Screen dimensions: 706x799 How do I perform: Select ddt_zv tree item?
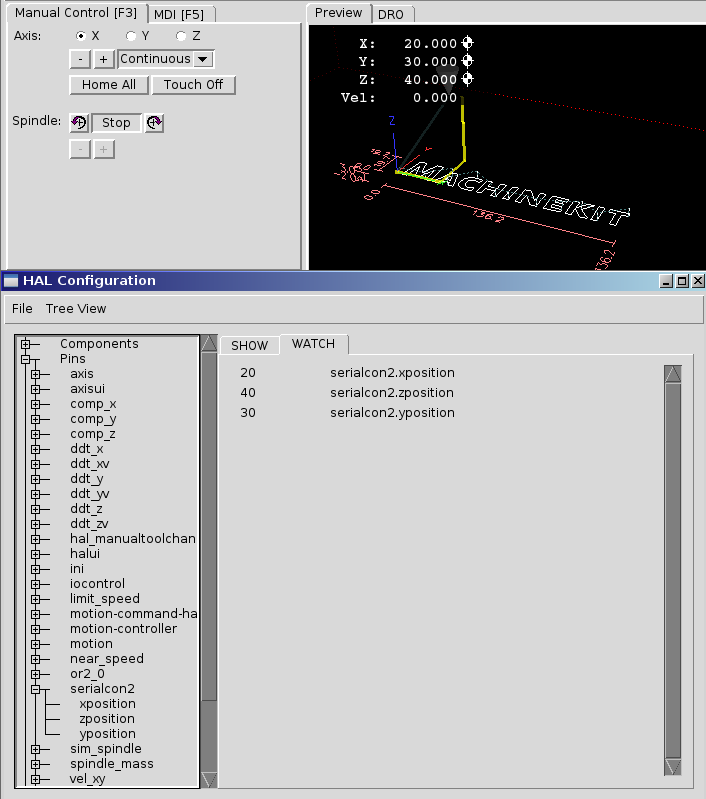coord(89,524)
